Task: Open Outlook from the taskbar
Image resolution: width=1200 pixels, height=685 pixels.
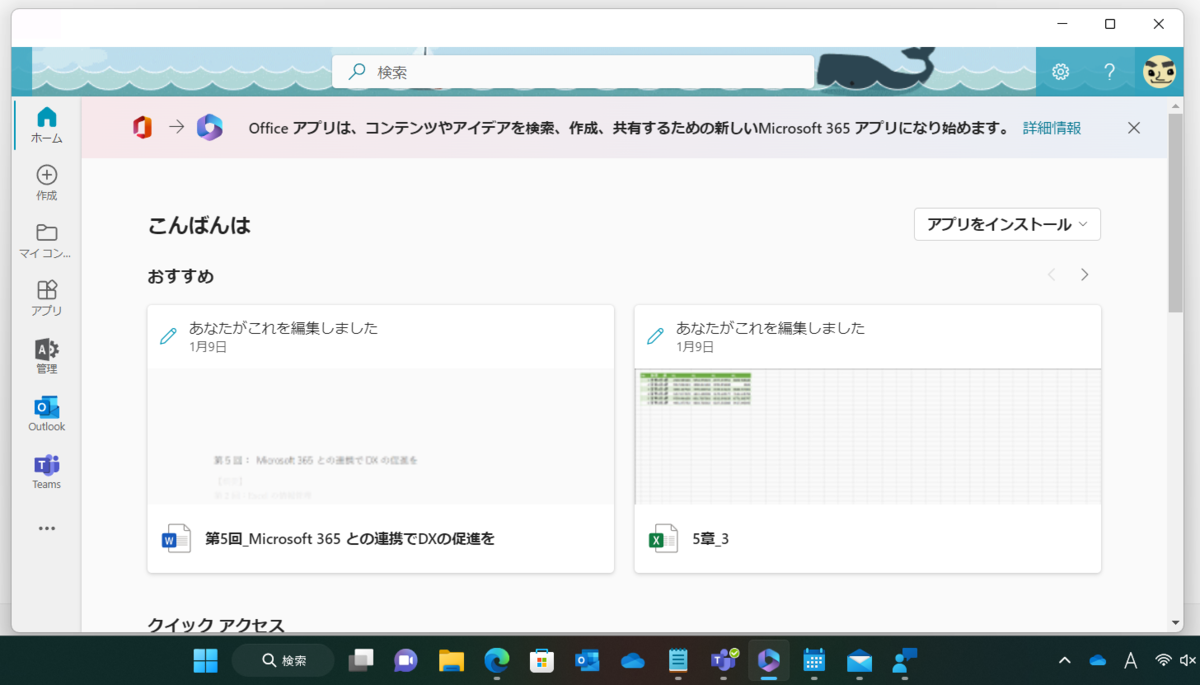Action: 587,660
